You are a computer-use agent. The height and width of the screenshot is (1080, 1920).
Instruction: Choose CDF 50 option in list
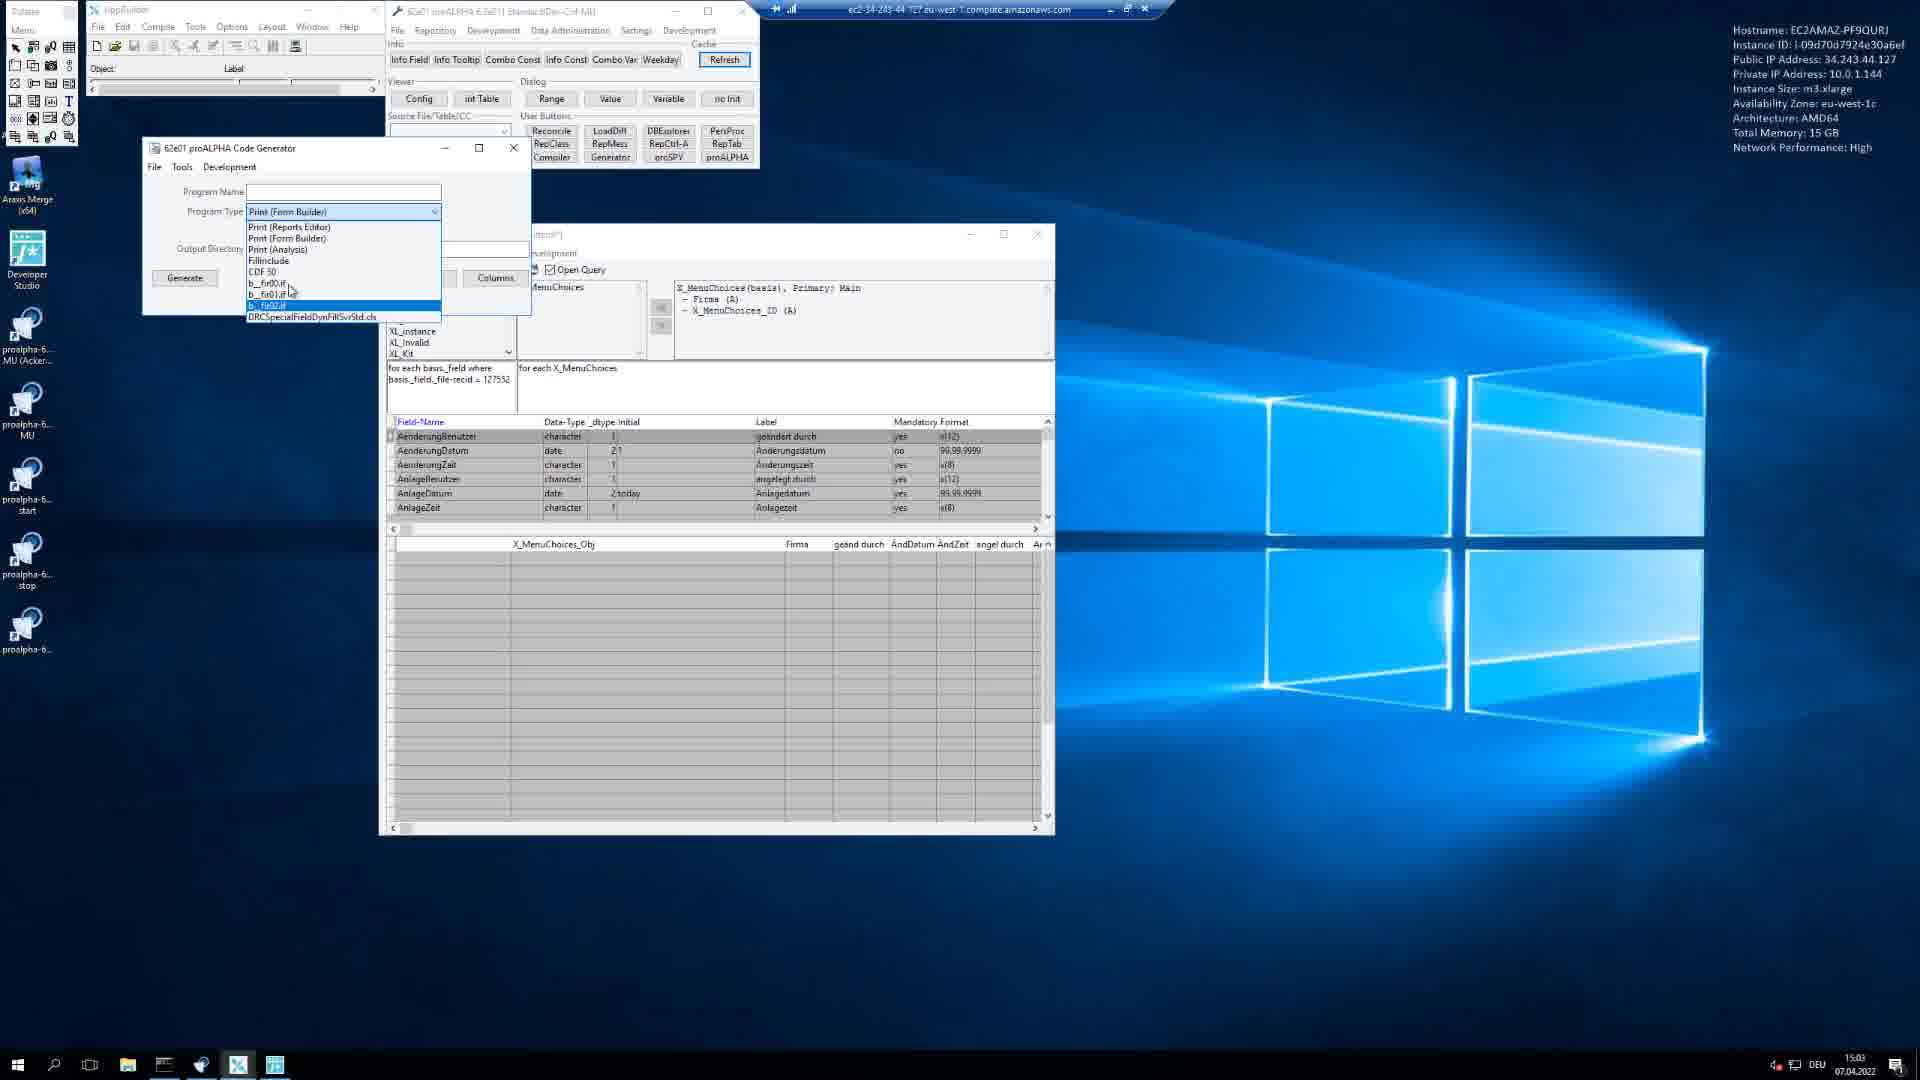[x=343, y=272]
